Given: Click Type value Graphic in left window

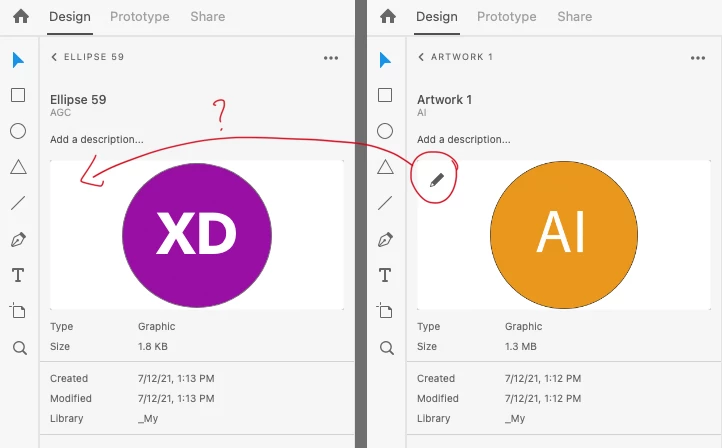Looking at the screenshot, I should [x=157, y=326].
